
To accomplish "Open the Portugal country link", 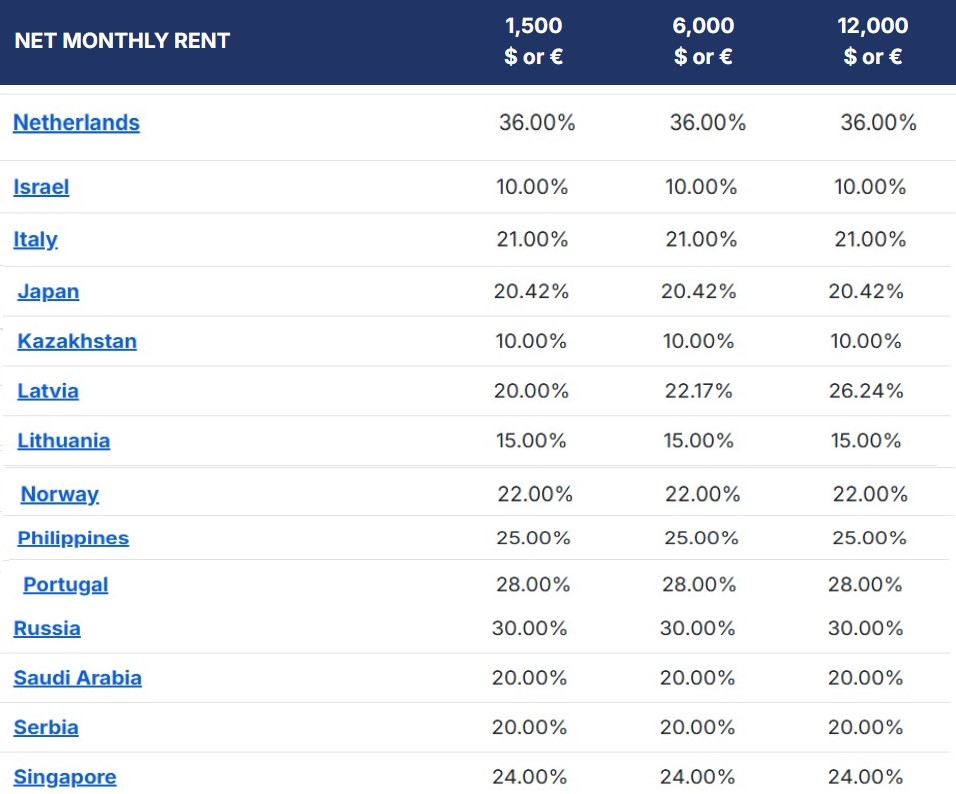I will pos(66,585).
